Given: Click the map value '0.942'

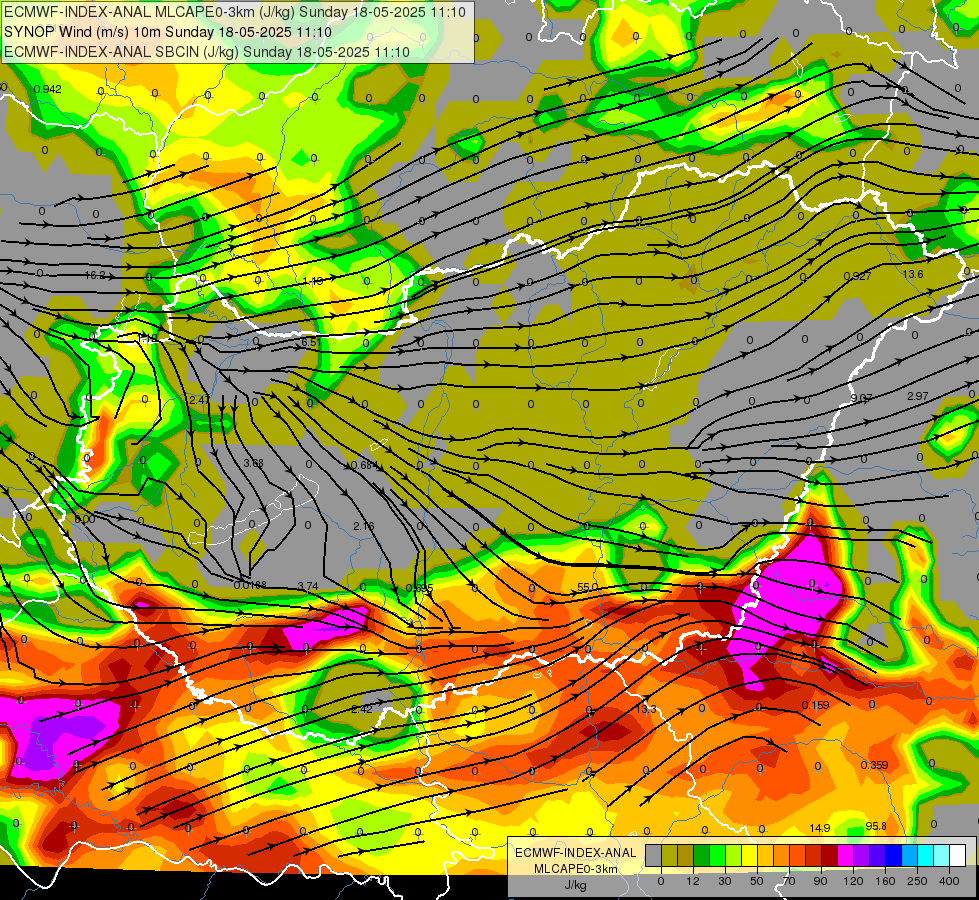Looking at the screenshot, I should (47, 89).
